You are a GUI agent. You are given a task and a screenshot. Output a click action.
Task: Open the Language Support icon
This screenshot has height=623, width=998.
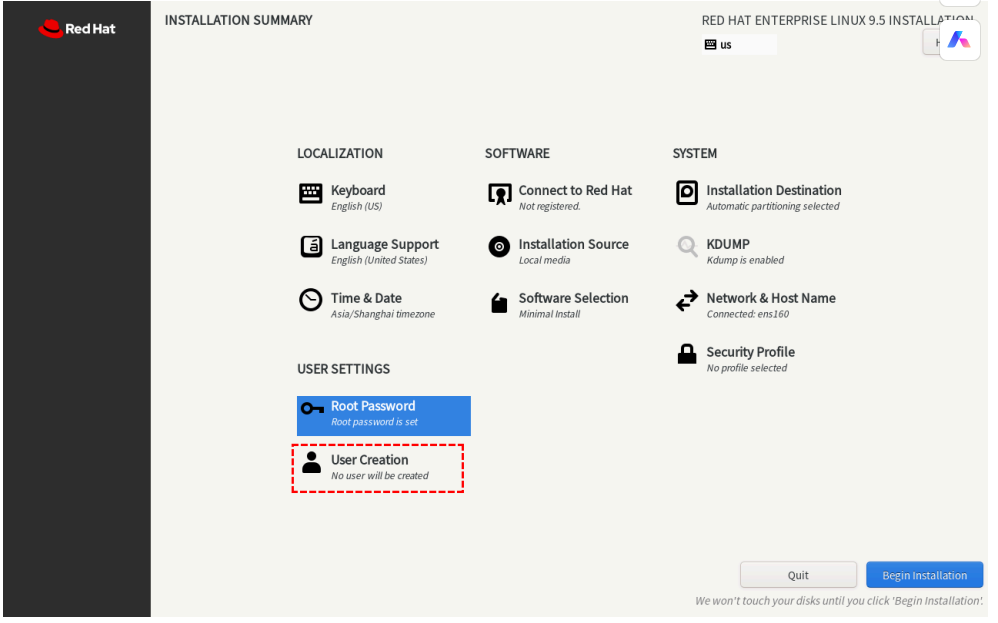tap(311, 247)
